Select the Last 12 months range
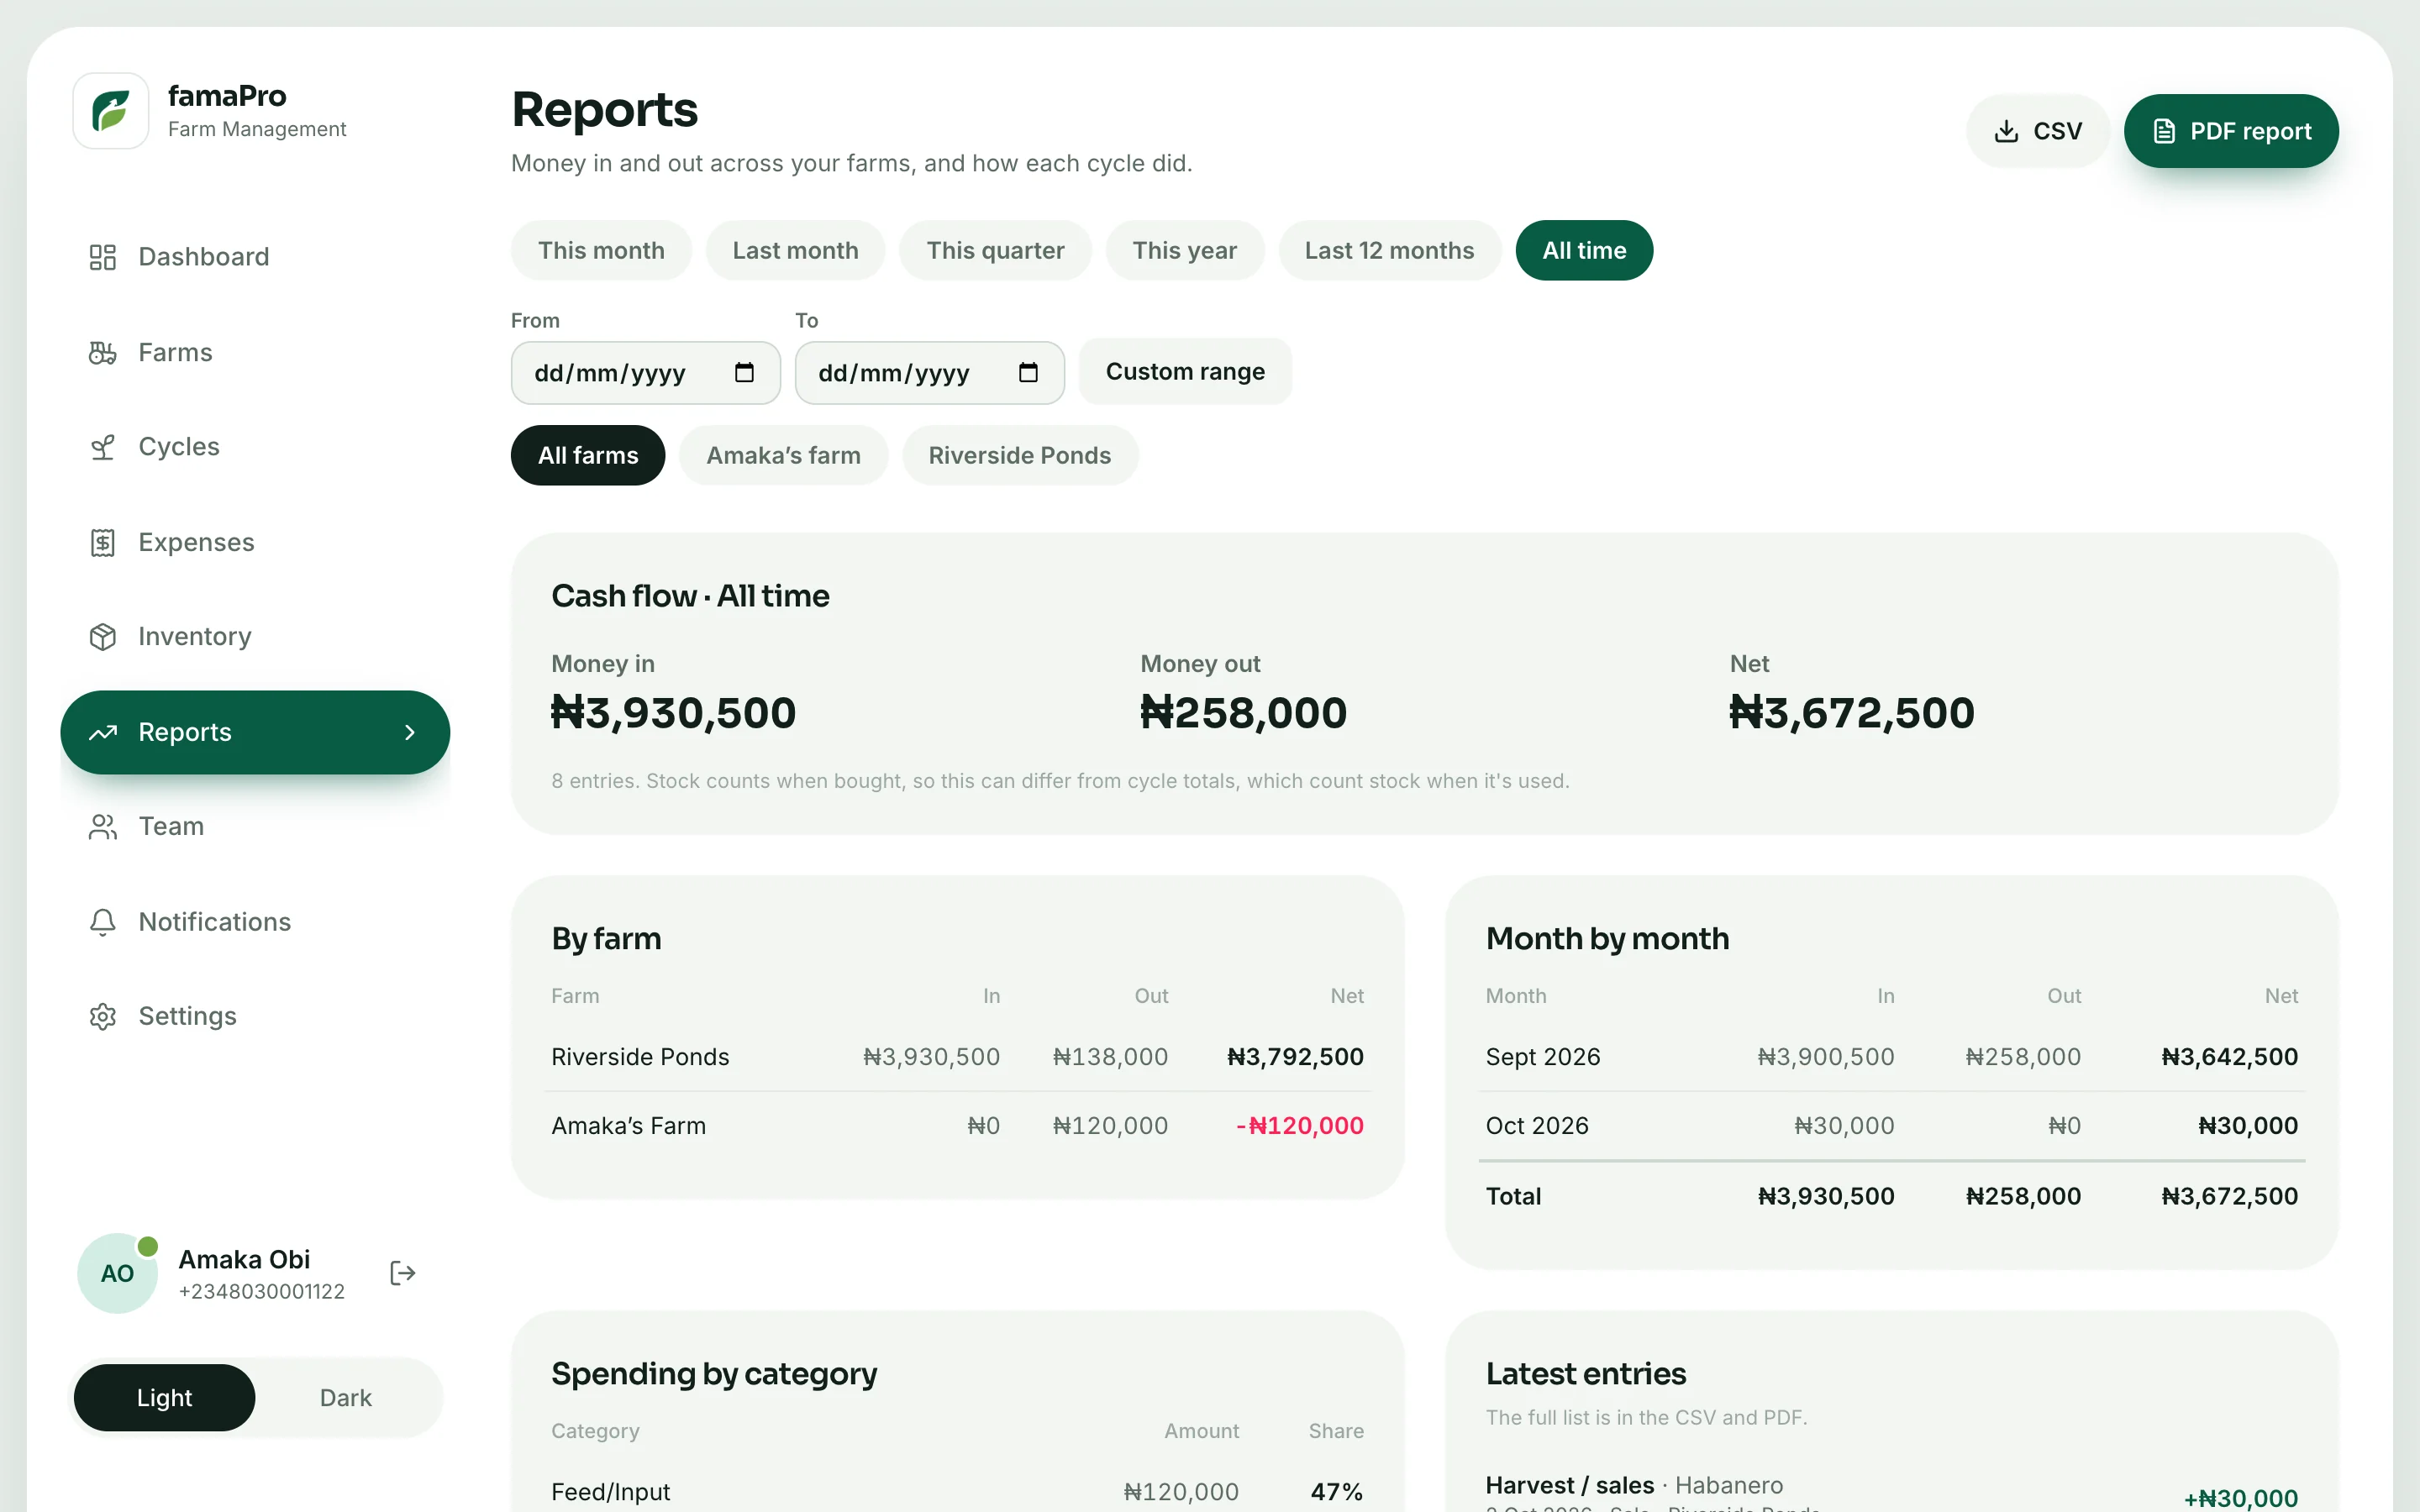 click(1389, 250)
